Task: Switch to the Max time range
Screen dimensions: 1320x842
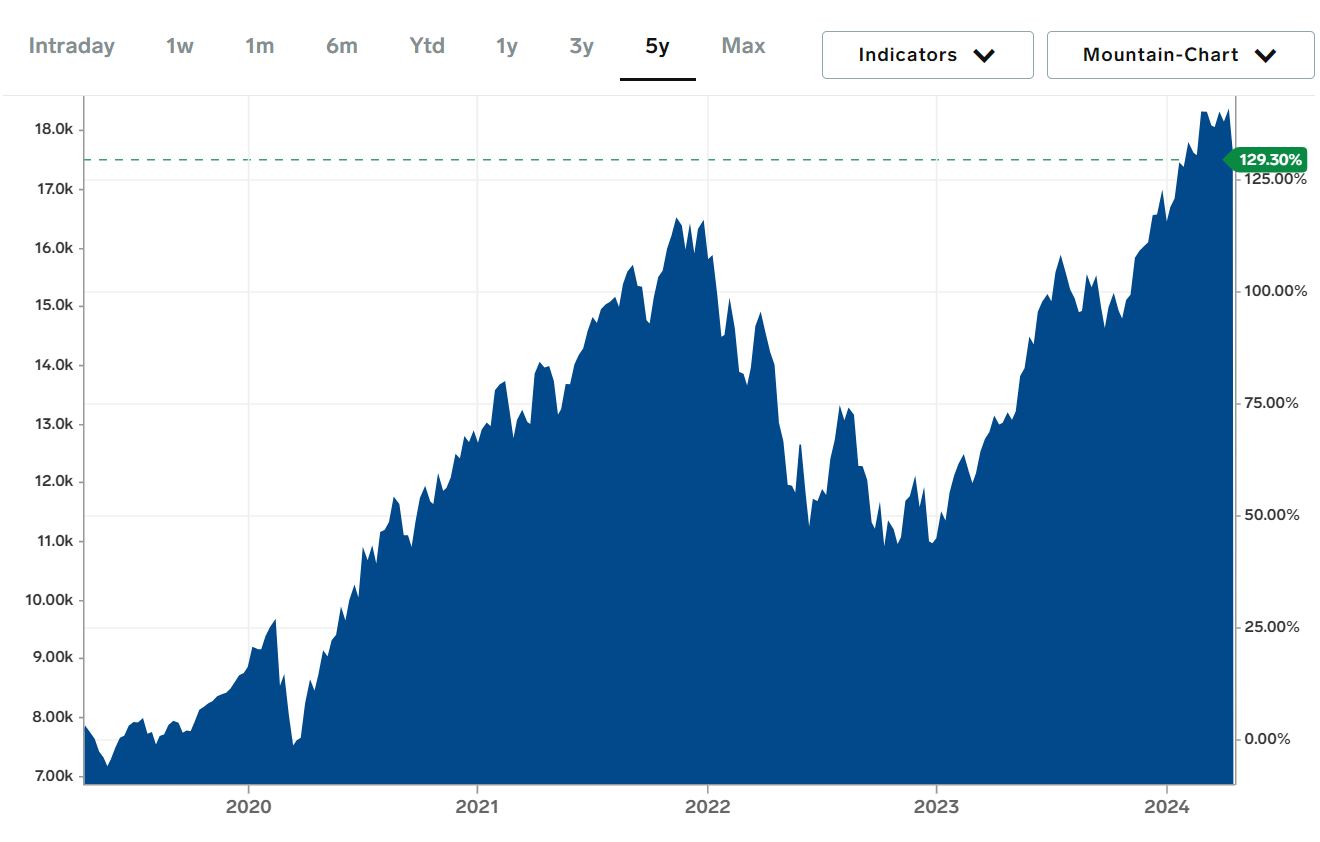Action: pyautogui.click(x=743, y=46)
